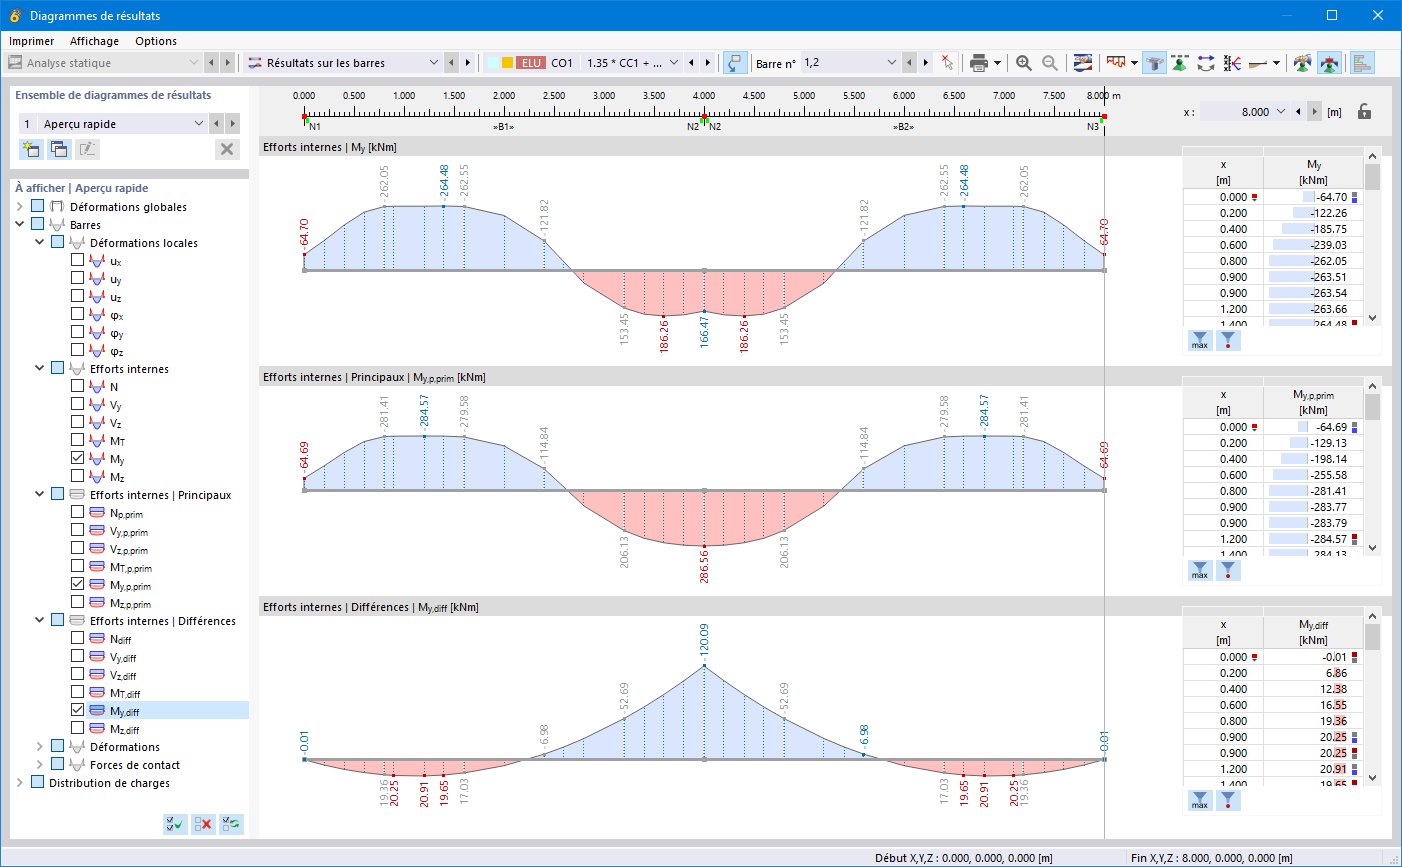Click the printer icon in the toolbar
Screen dimensions: 1402x867
(979, 63)
